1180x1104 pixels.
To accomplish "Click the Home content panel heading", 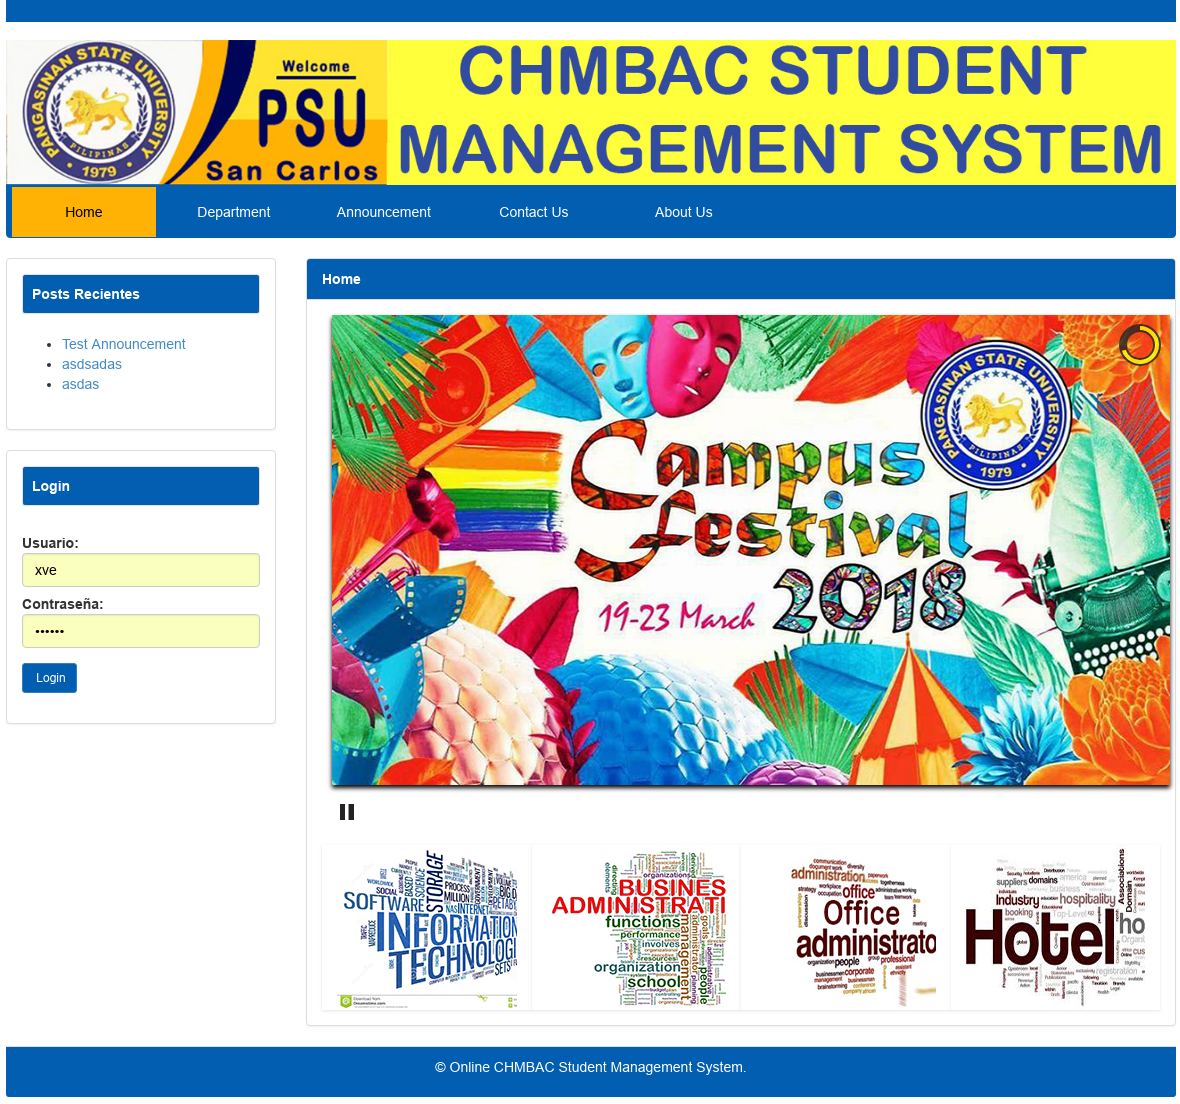I will (x=741, y=279).
